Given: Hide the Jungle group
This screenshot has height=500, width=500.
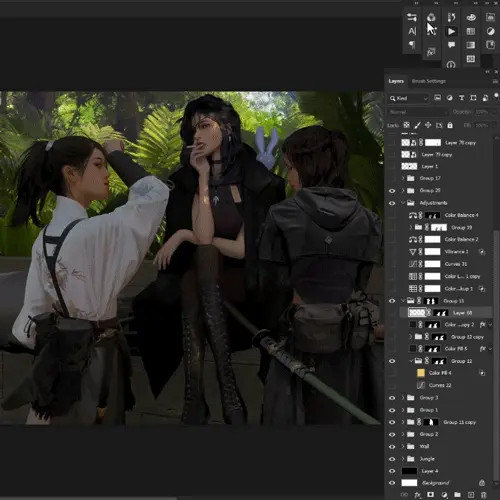Looking at the screenshot, I should [392, 459].
